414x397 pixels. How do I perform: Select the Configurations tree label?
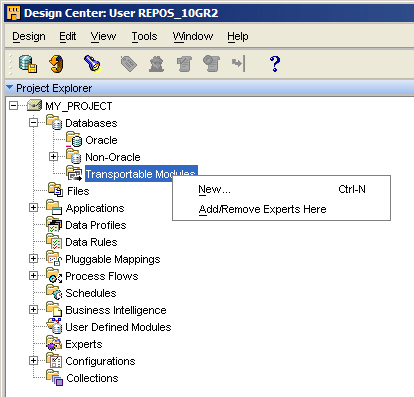pyautogui.click(x=100, y=361)
